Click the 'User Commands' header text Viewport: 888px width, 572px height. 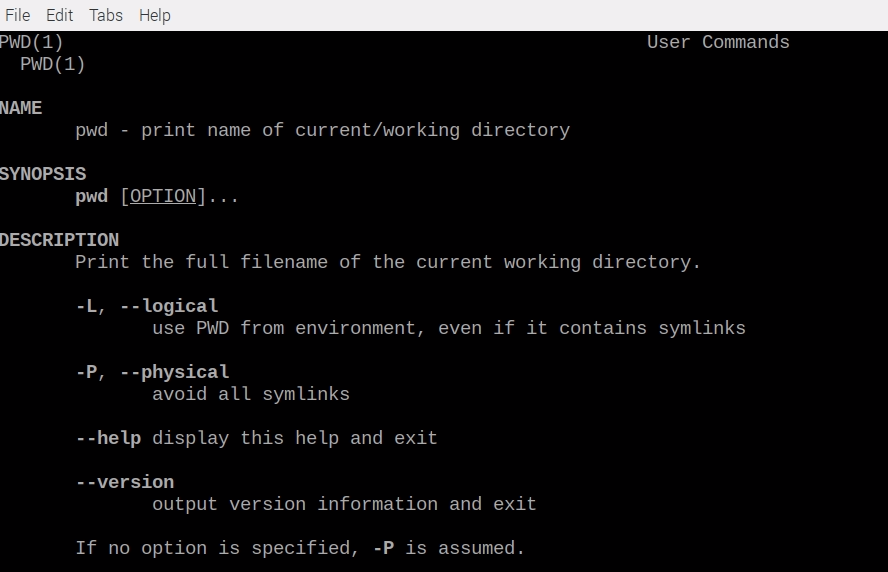click(x=718, y=42)
